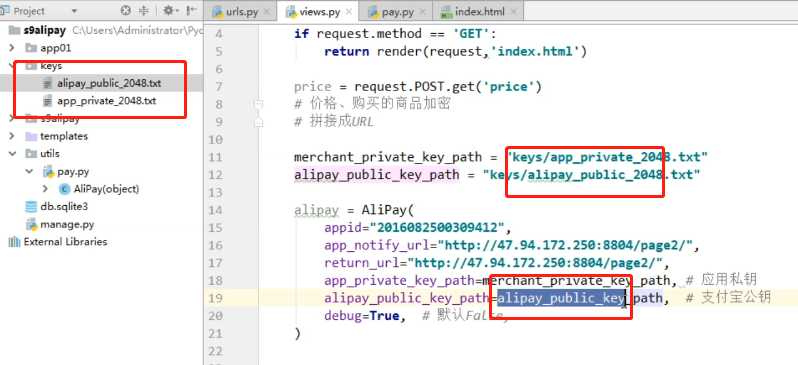Click line number 11 in the gutter
Viewport: 798px width, 365px height.
tap(216, 157)
